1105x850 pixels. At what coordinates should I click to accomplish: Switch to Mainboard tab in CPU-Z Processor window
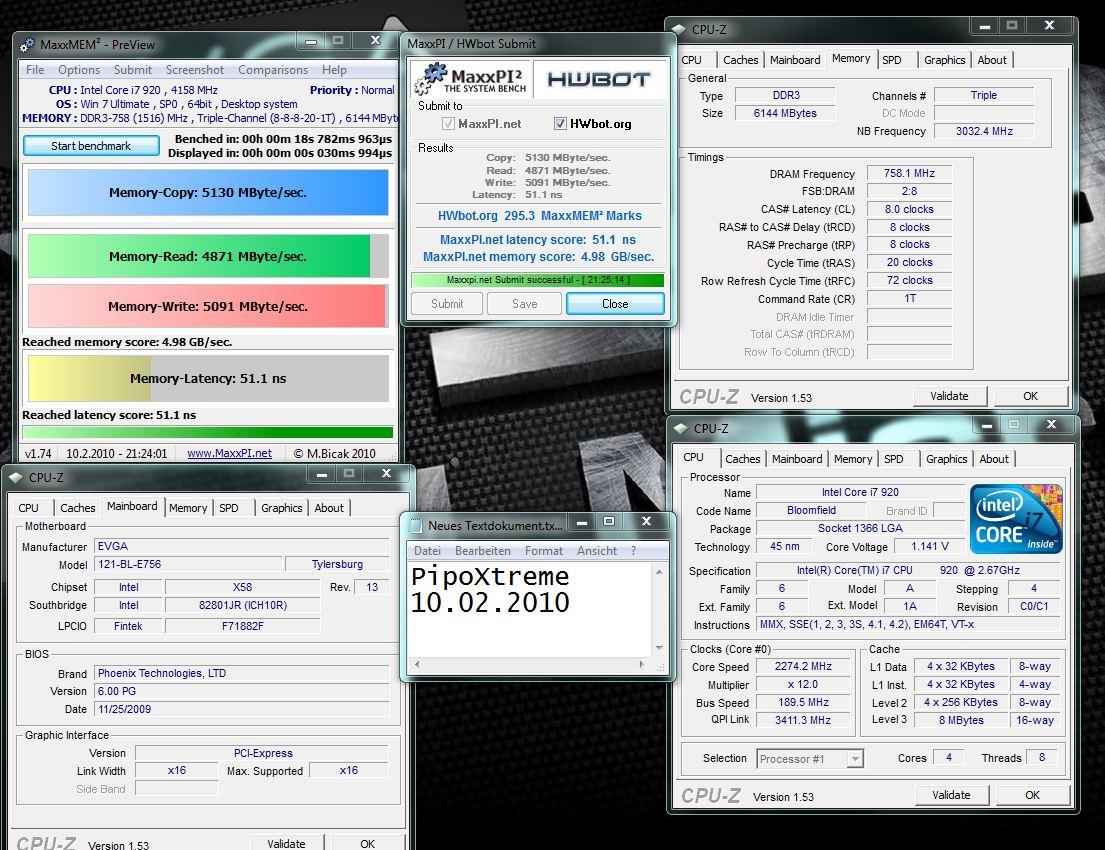797,459
